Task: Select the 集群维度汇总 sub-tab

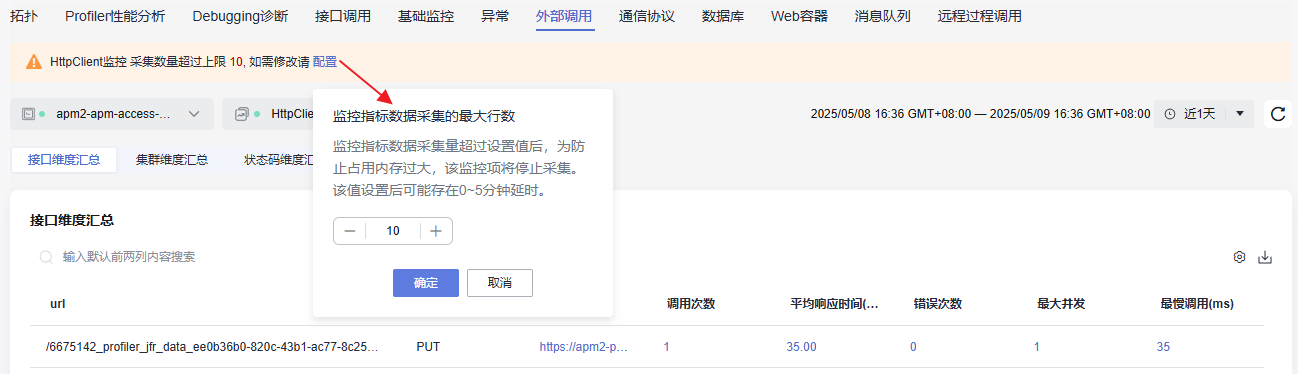Action: (172, 159)
